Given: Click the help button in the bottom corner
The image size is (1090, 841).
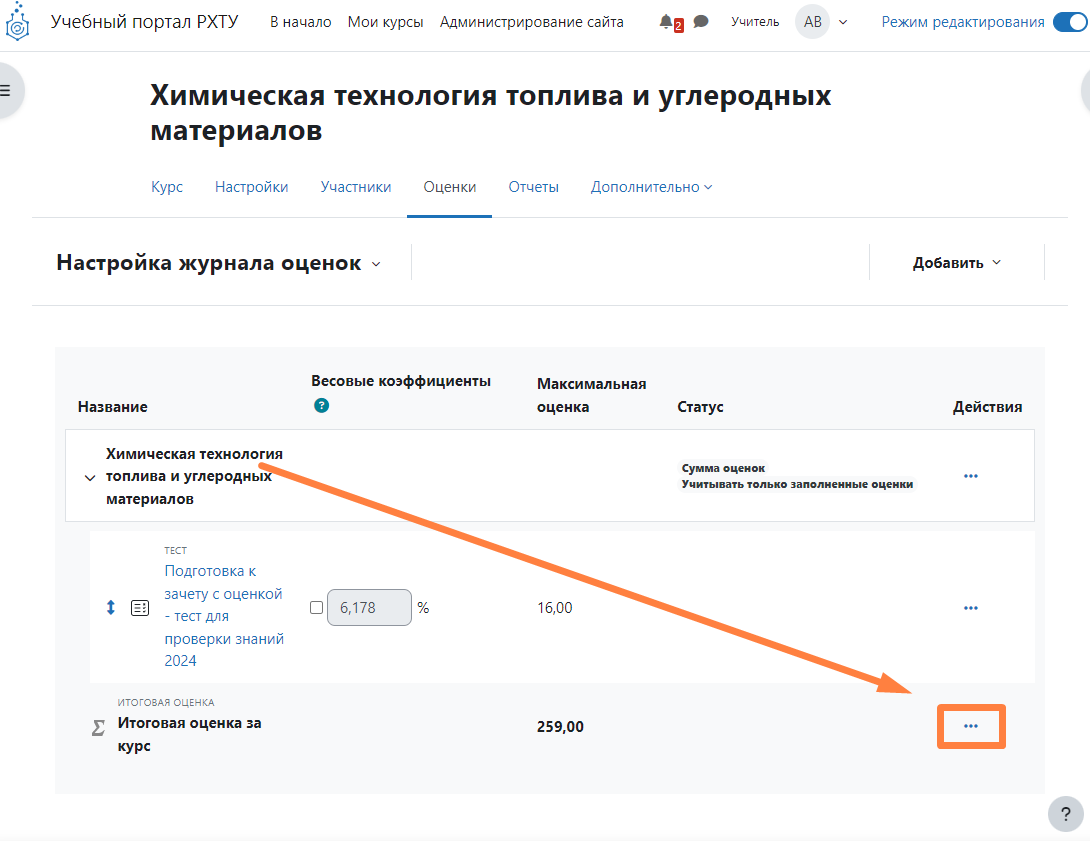Looking at the screenshot, I should [x=1065, y=813].
